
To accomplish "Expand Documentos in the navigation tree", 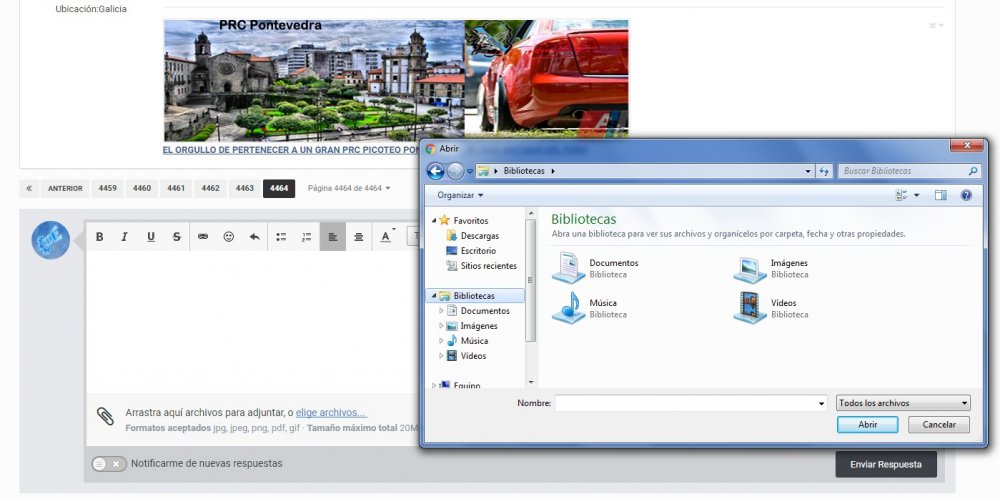I will (x=441, y=311).
